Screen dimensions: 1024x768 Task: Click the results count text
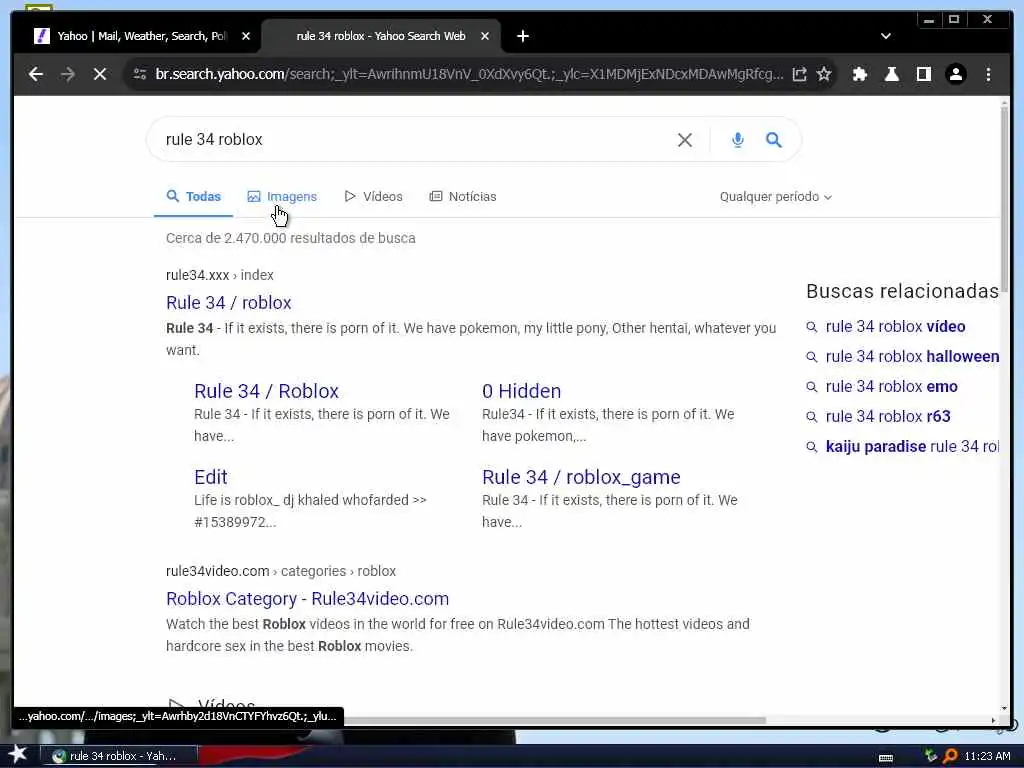coord(291,238)
